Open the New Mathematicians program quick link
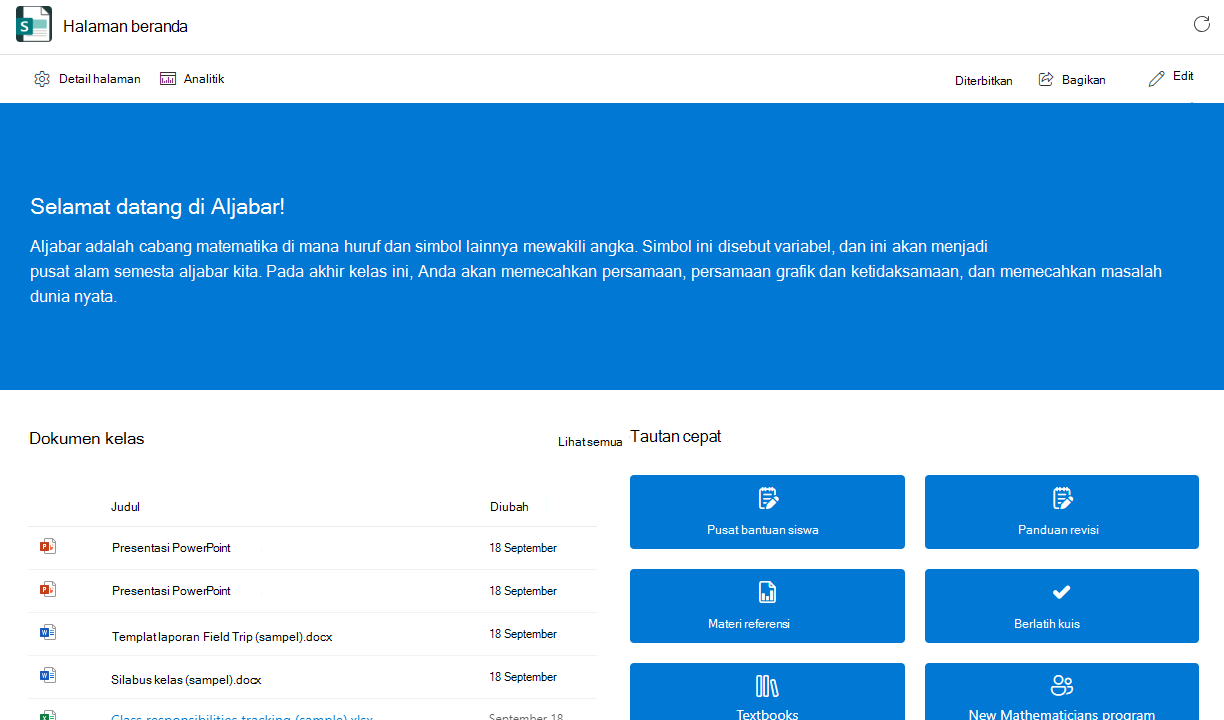Viewport: 1224px width, 720px height. (1061, 691)
